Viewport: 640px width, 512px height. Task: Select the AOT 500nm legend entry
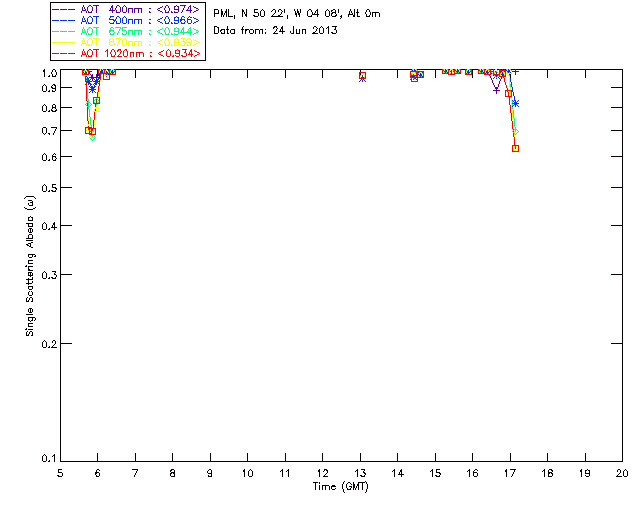click(126, 20)
